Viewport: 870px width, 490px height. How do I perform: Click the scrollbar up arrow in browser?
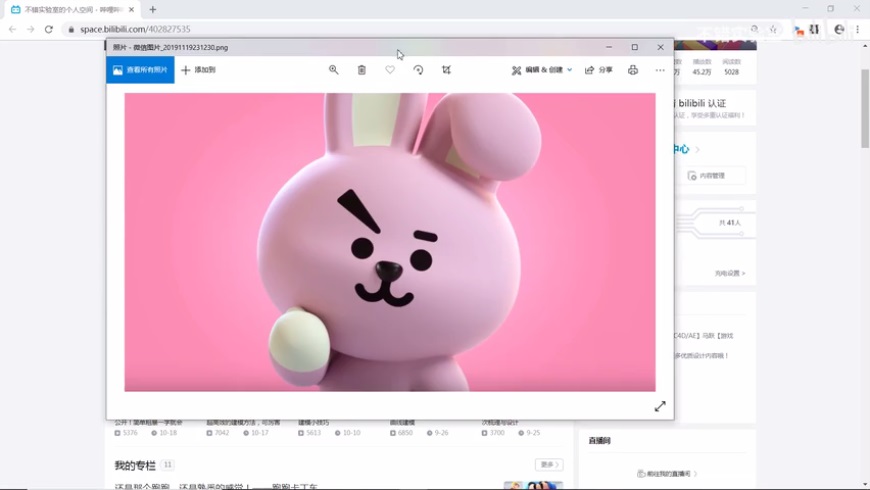[x=864, y=44]
